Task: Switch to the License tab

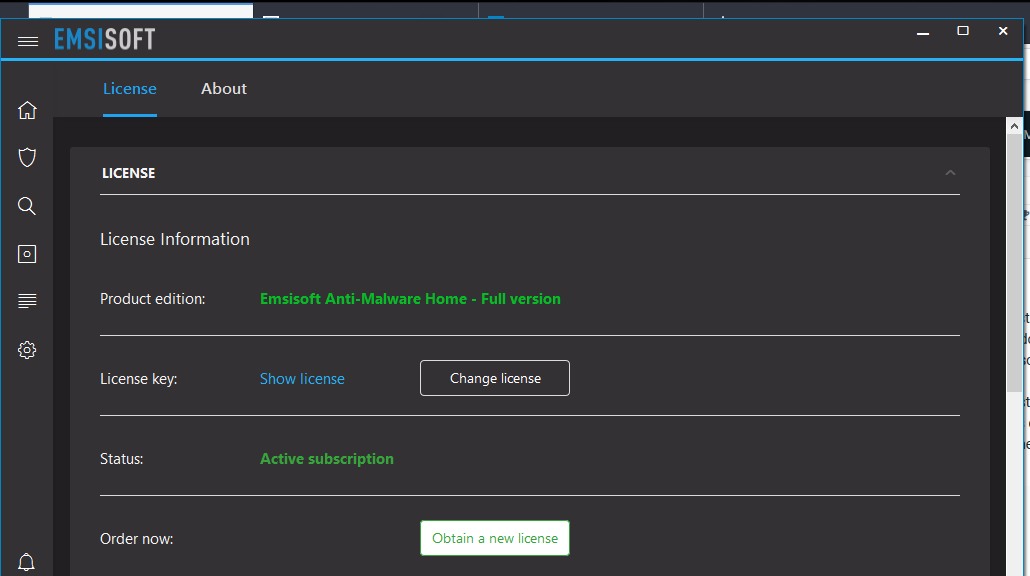Action: click(x=130, y=89)
